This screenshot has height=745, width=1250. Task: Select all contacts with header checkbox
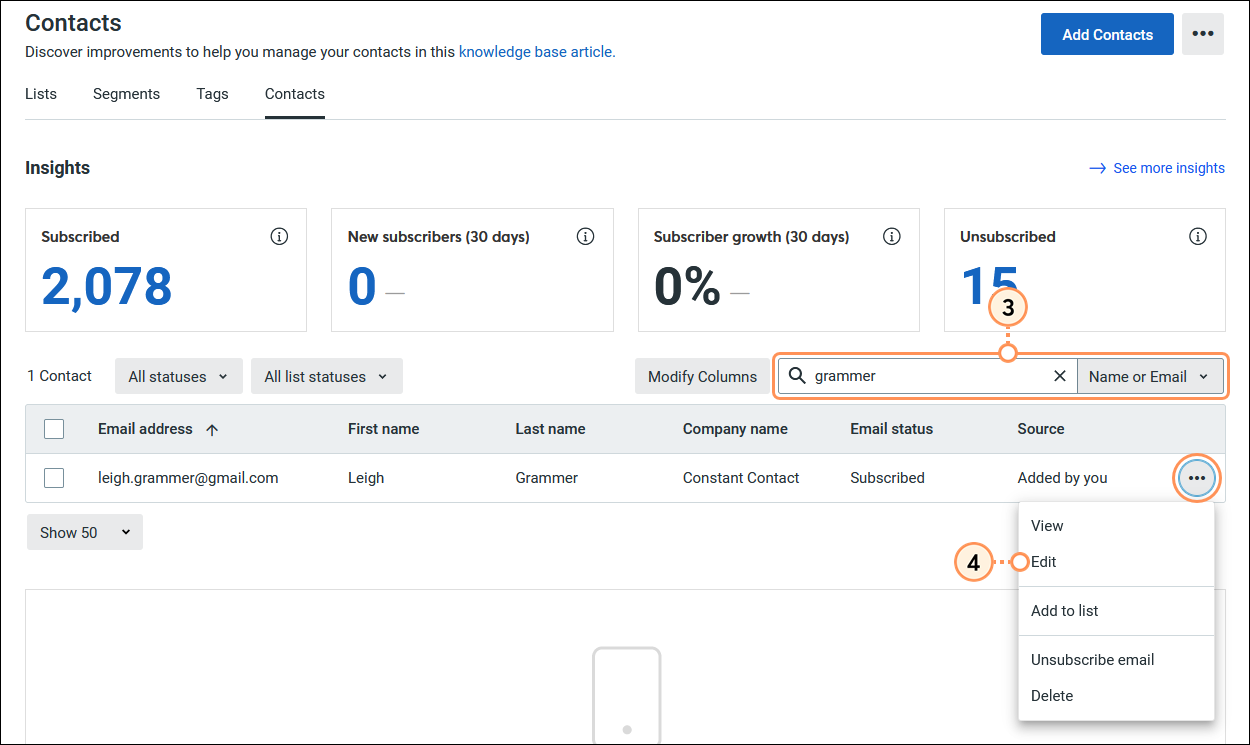coord(54,429)
